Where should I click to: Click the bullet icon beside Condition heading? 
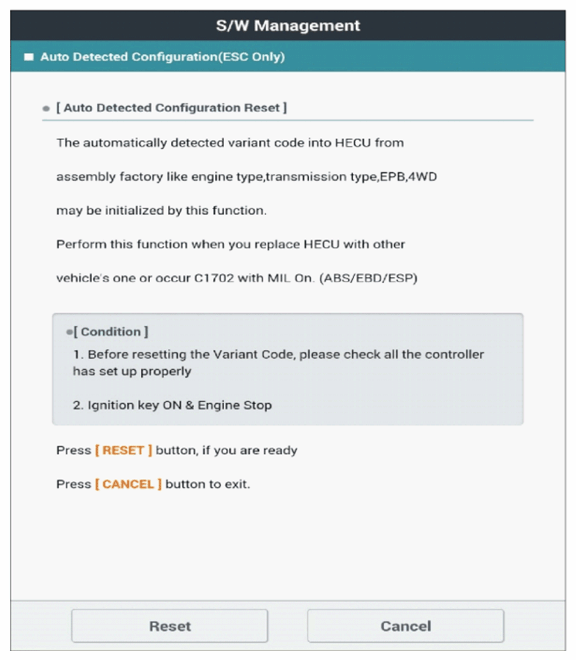click(69, 332)
